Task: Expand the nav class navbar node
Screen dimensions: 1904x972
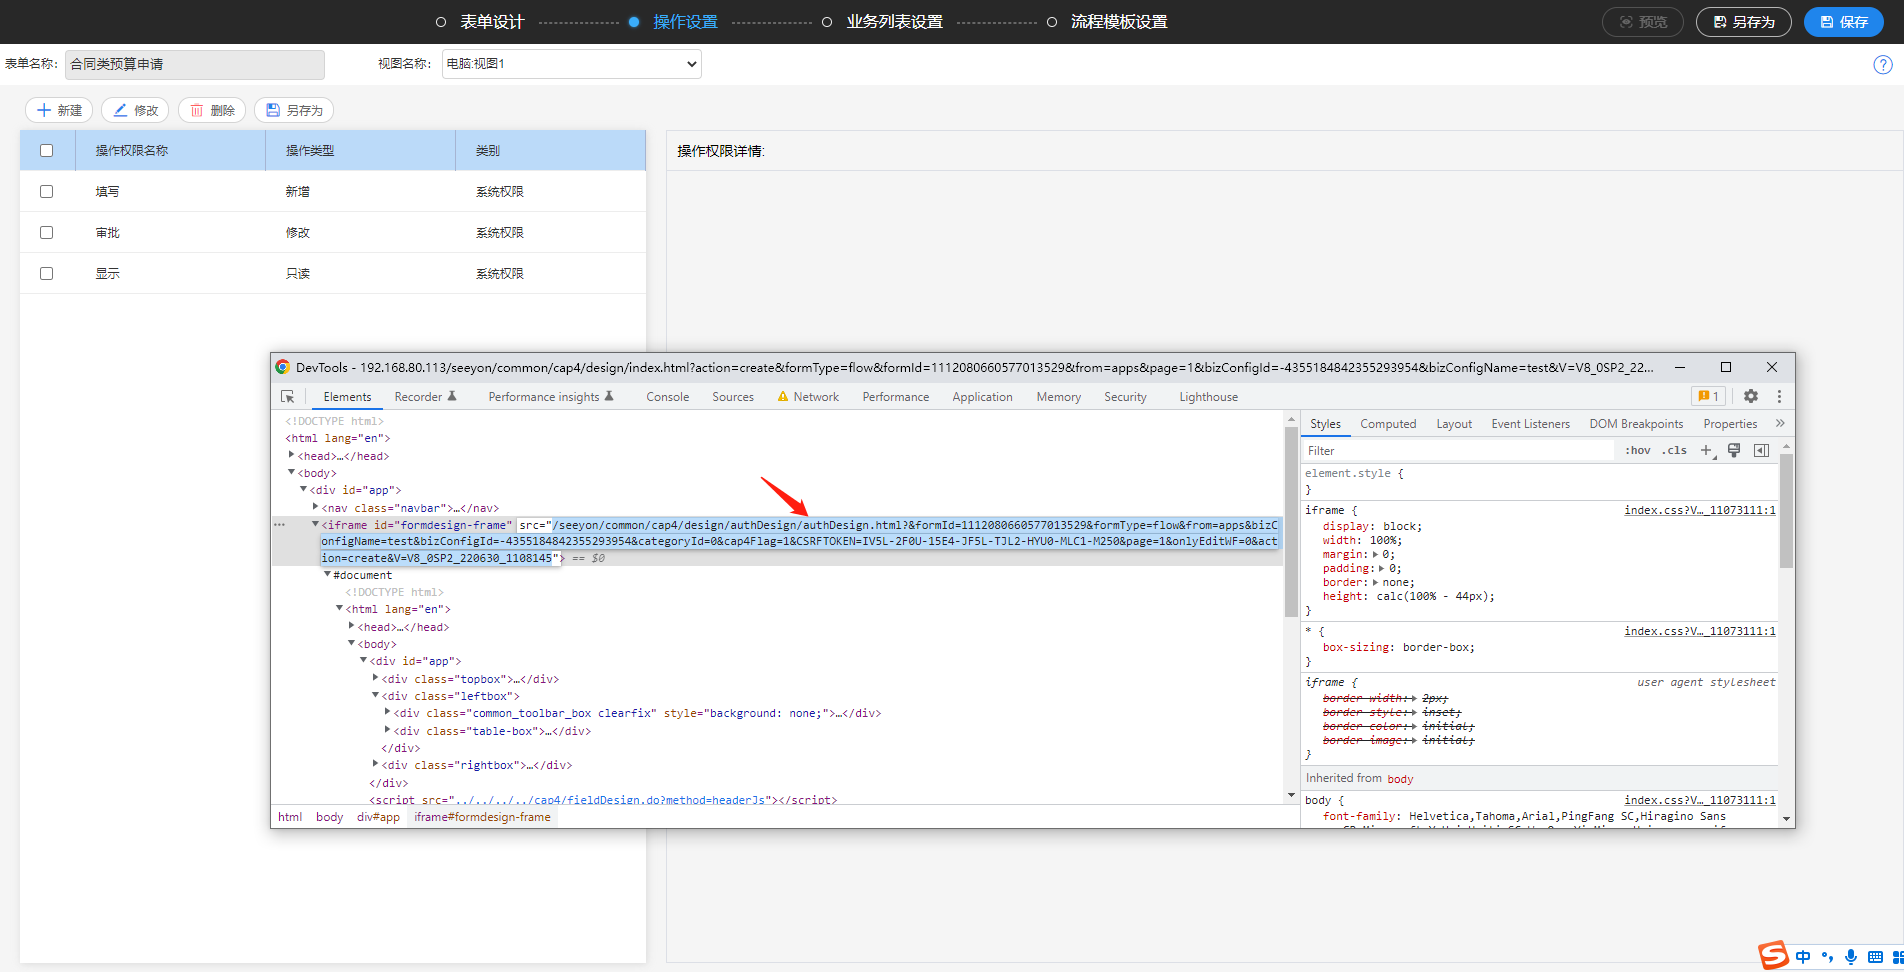Action: 316,508
